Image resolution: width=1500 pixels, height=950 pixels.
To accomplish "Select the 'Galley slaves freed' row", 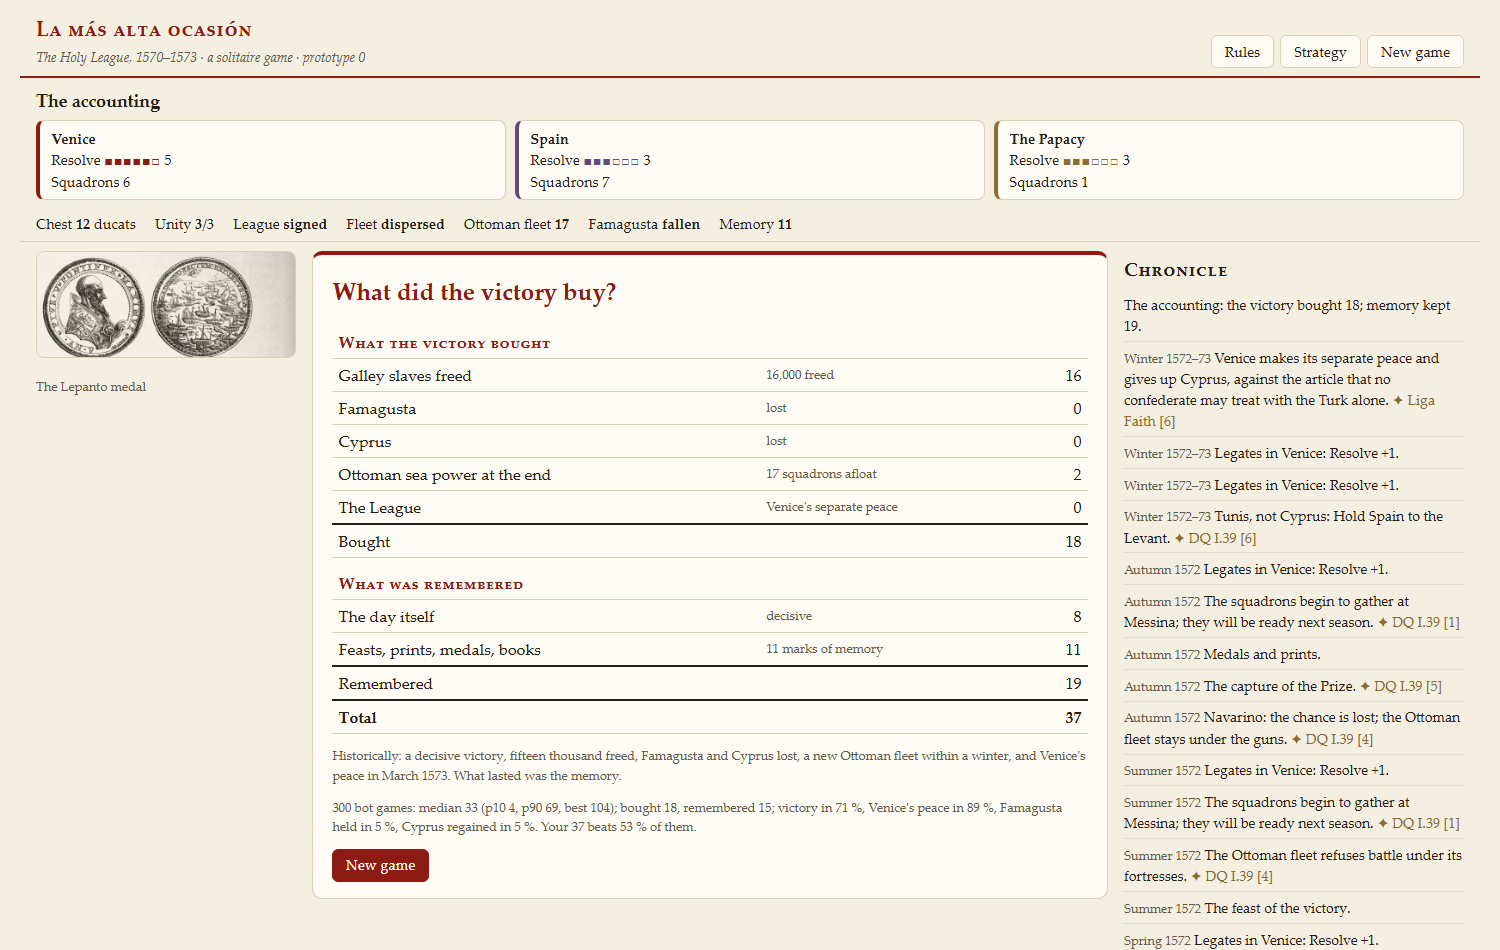I will [x=710, y=375].
